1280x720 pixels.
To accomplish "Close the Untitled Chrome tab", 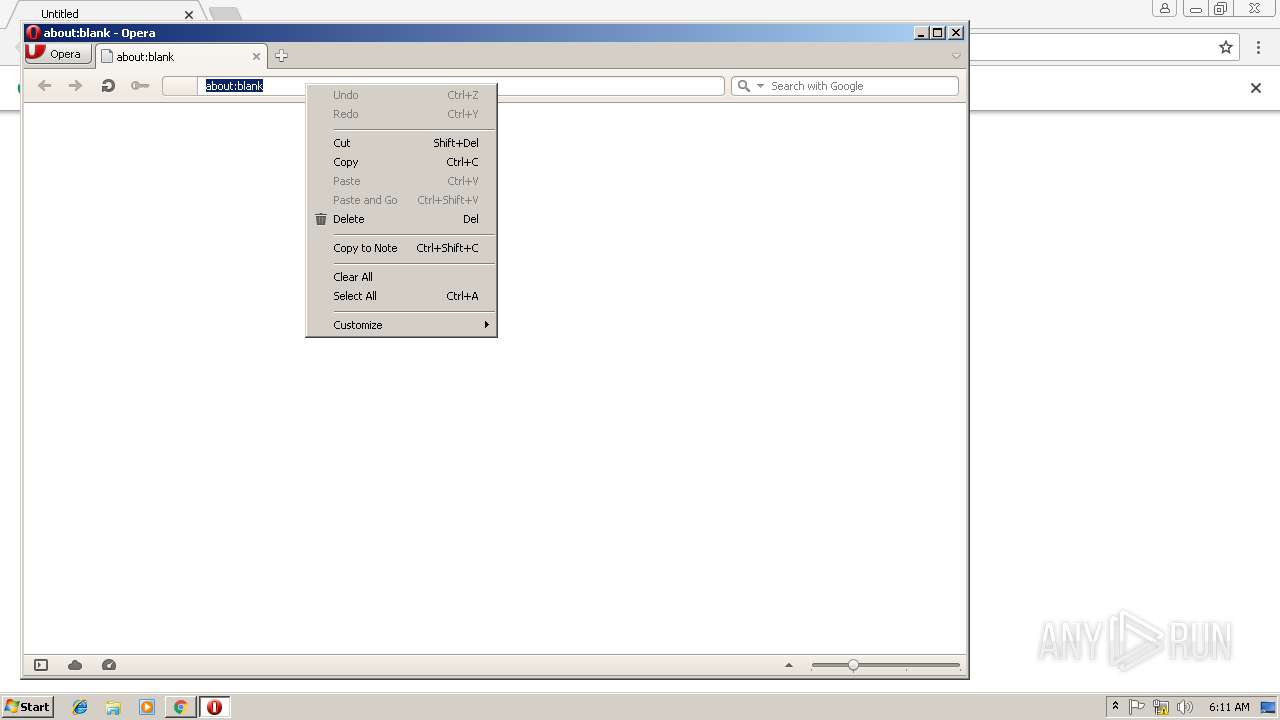I will click(190, 14).
